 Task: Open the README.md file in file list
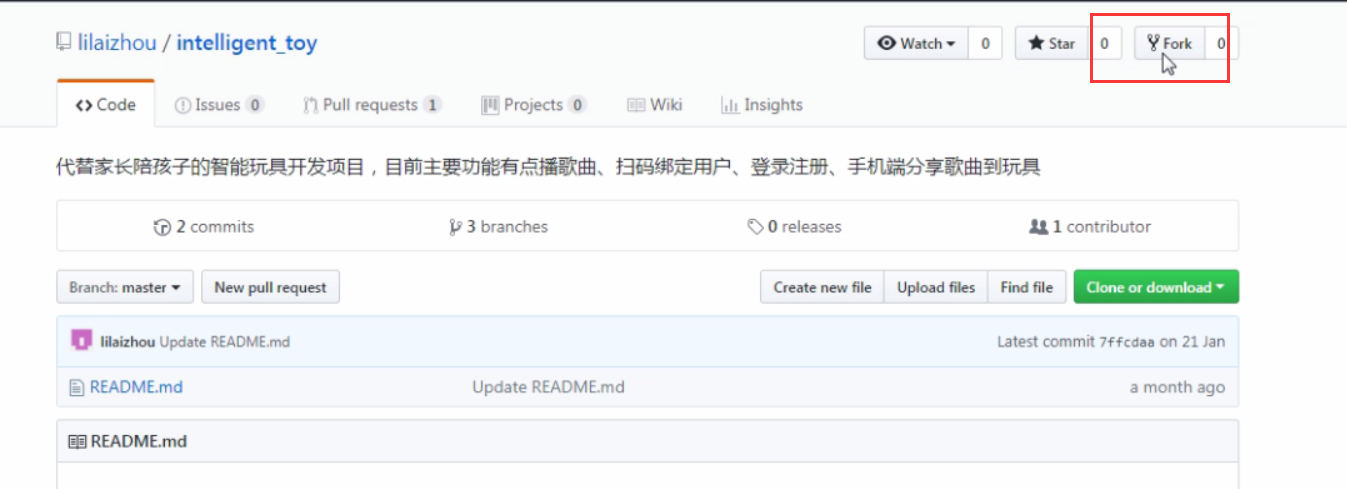pyautogui.click(x=136, y=387)
